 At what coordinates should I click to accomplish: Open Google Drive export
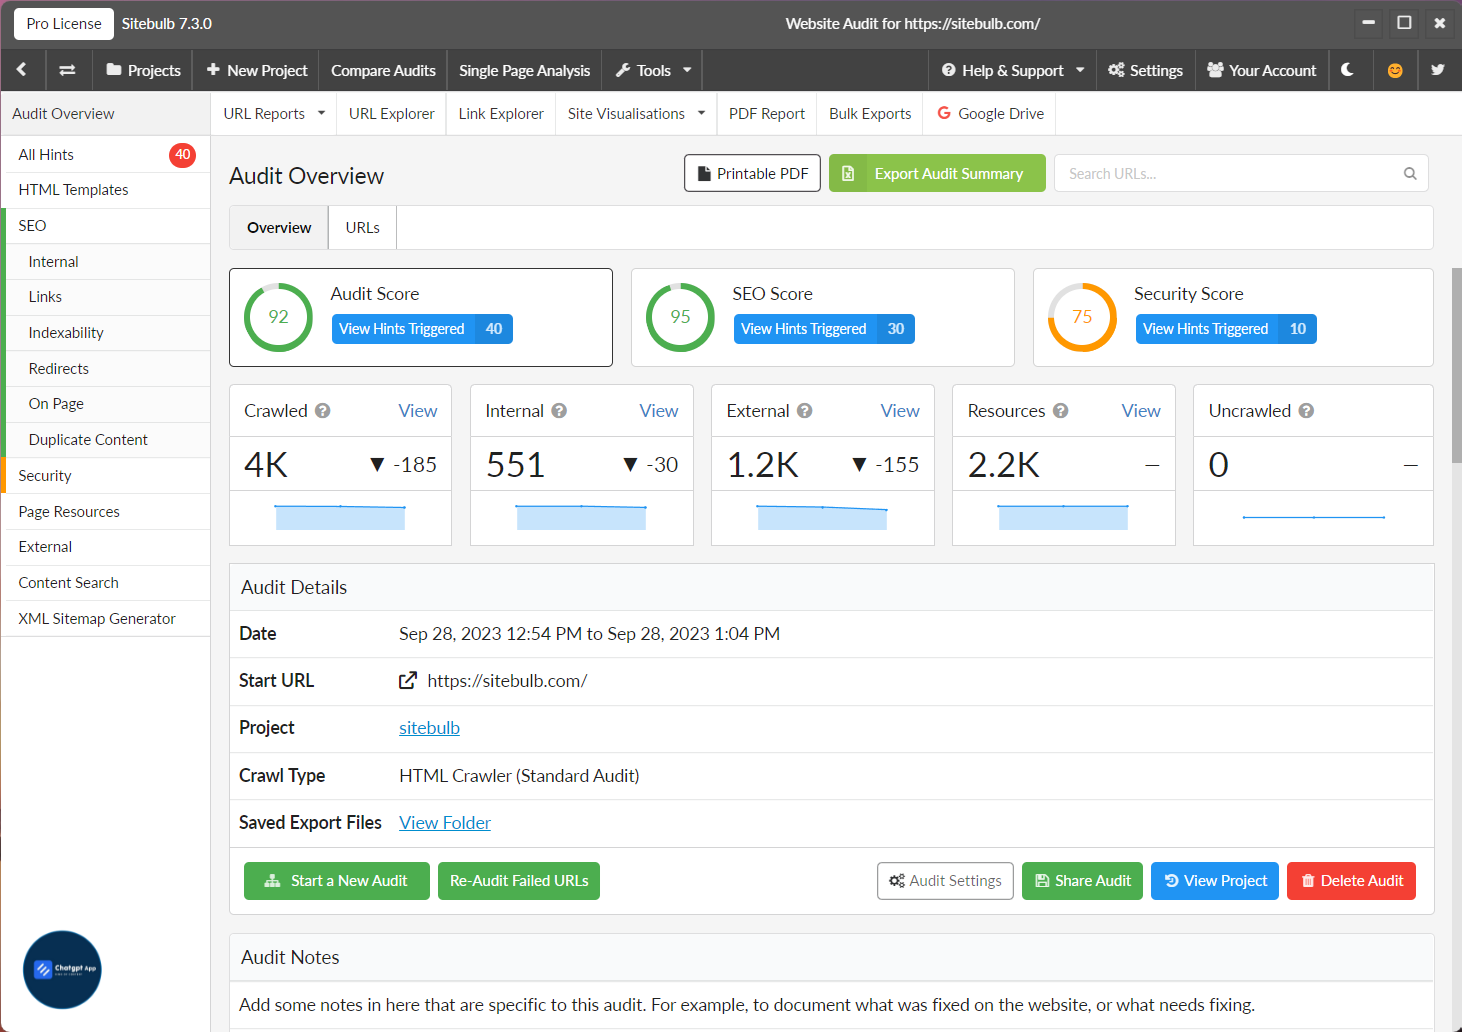pyautogui.click(x=990, y=113)
